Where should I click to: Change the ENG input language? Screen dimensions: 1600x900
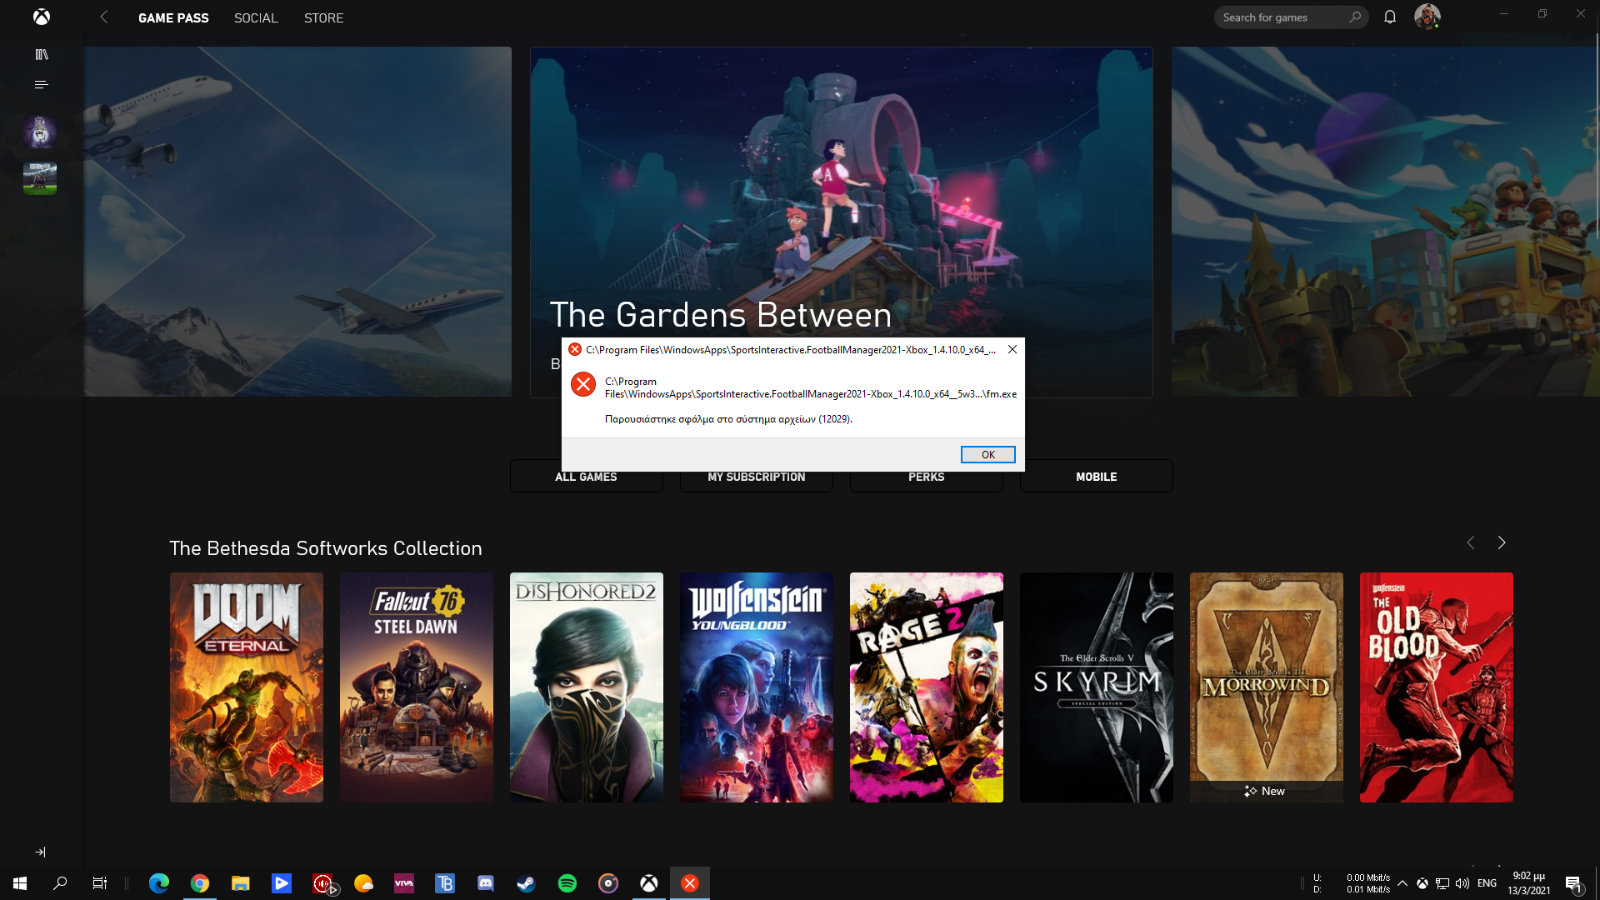(x=1487, y=883)
